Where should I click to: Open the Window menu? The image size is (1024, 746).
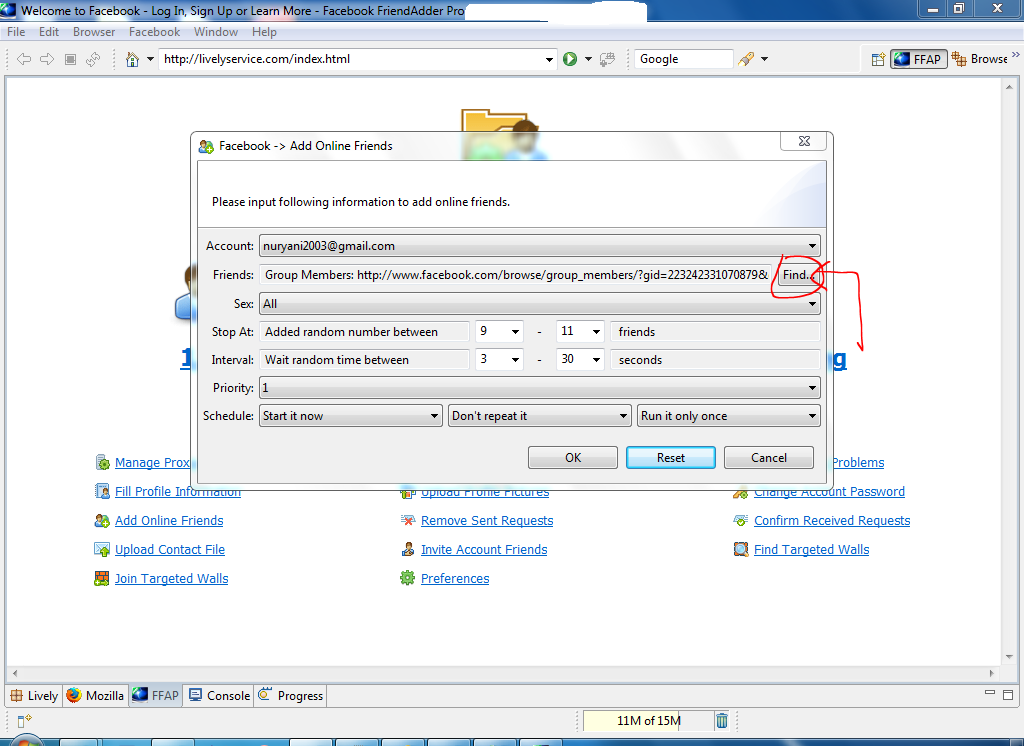216,32
